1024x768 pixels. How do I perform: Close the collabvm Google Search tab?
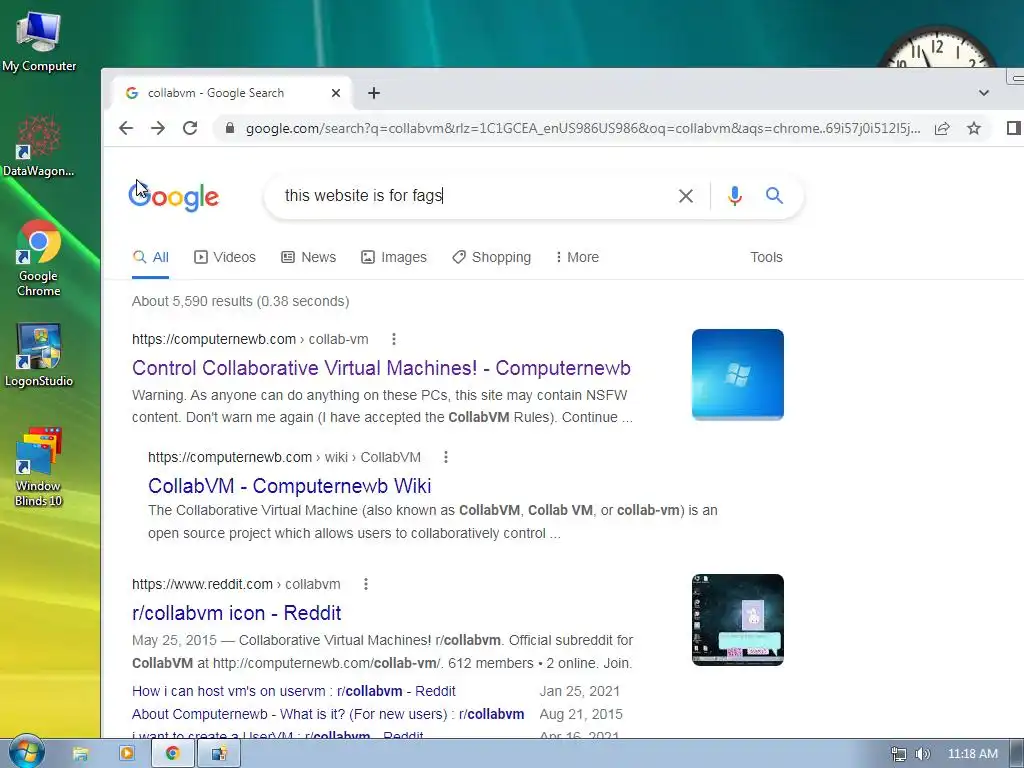(336, 93)
